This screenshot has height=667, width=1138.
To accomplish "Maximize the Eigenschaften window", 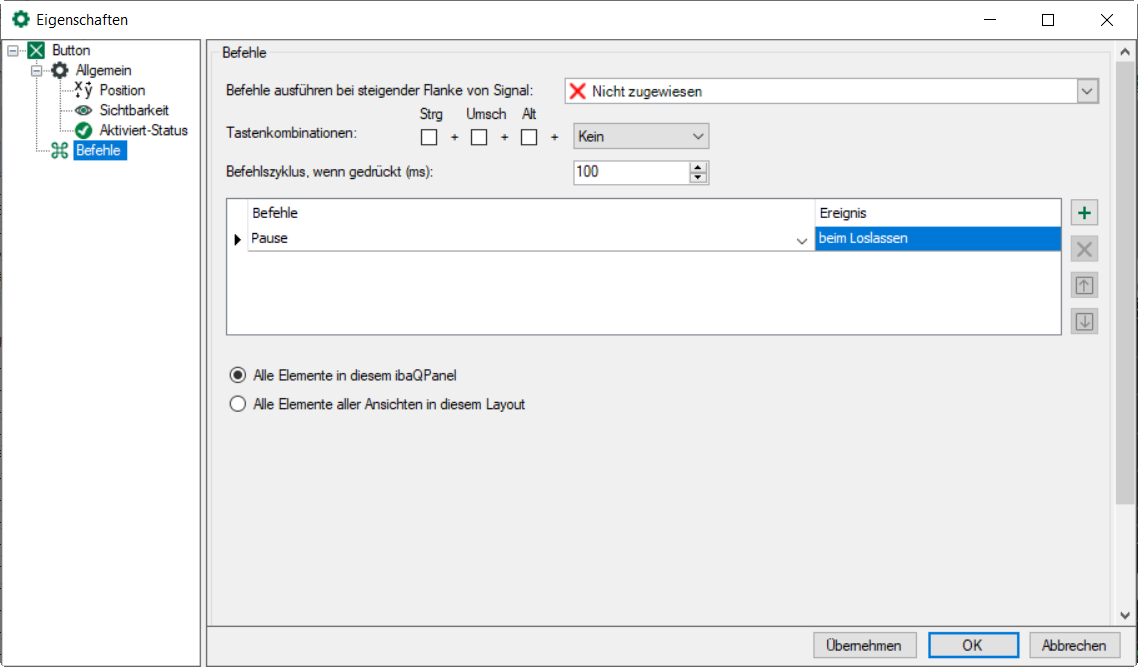I will (x=1048, y=20).
